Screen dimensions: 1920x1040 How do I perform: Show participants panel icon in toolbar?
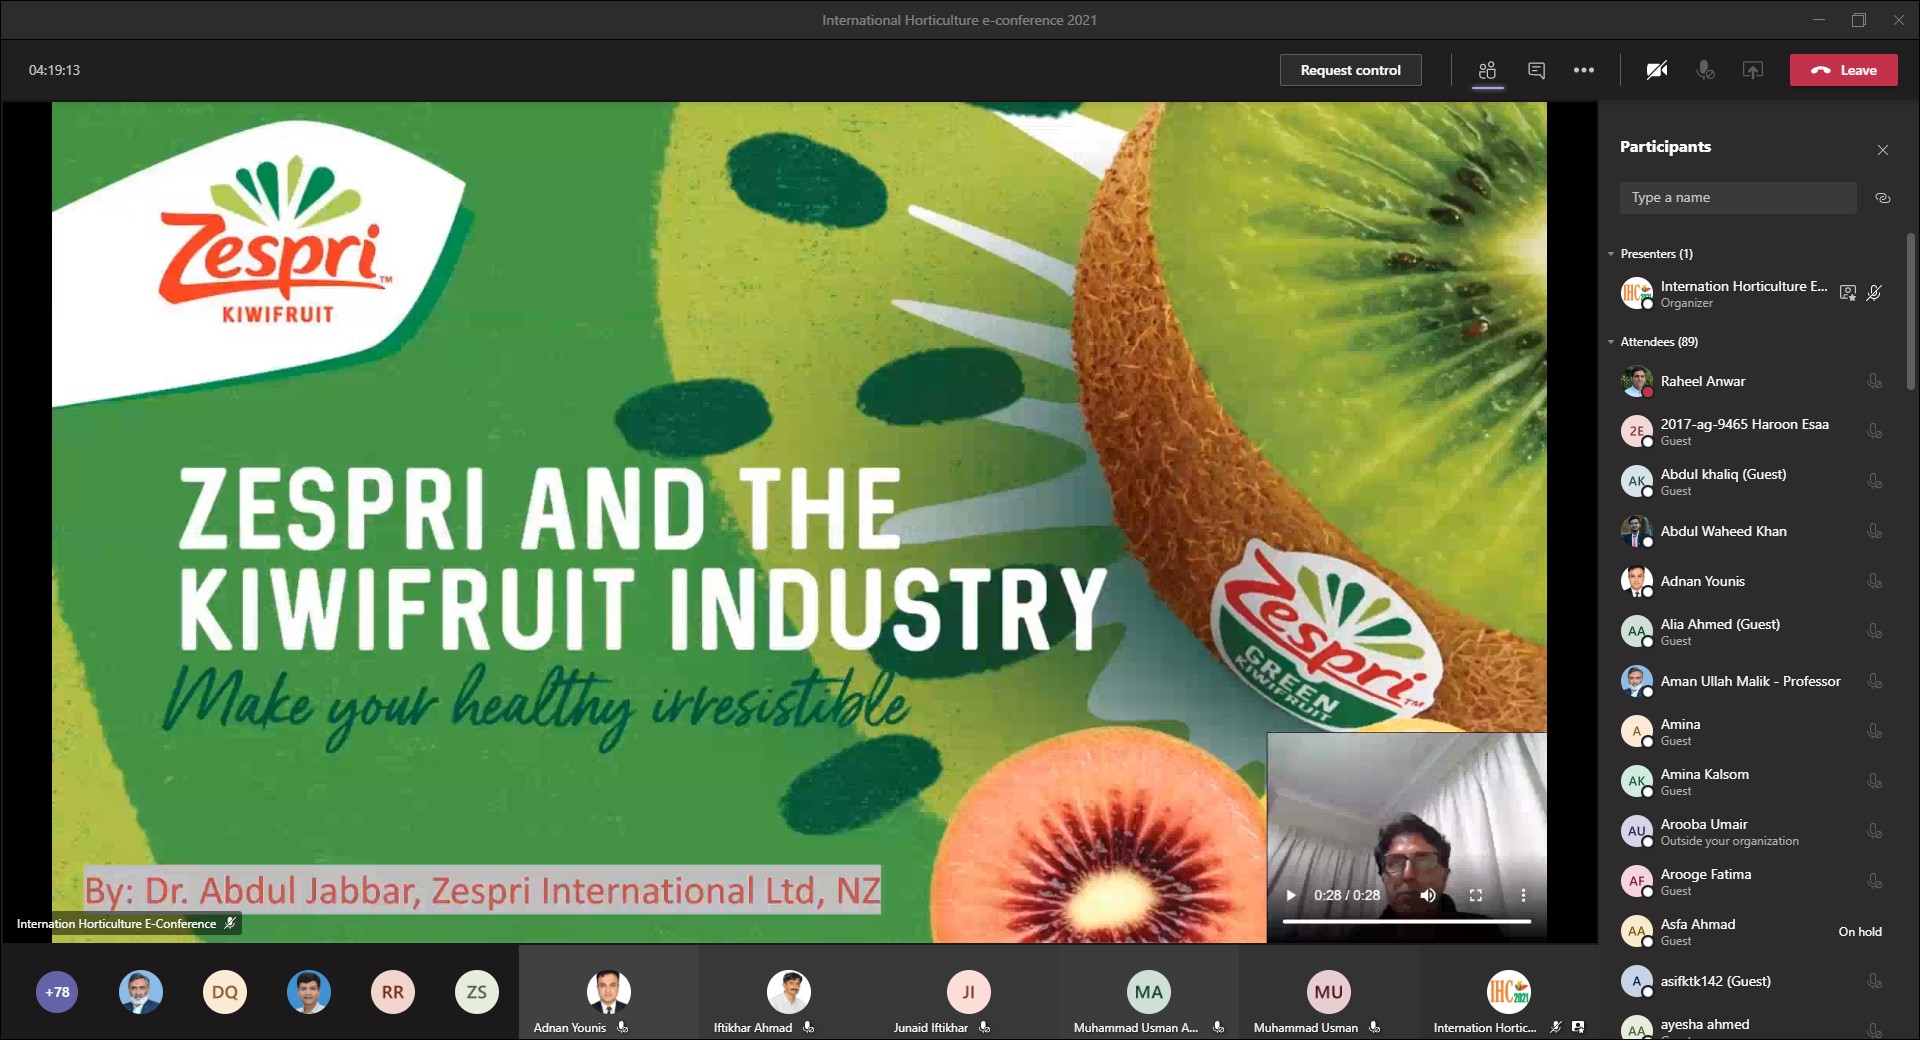[x=1487, y=70]
